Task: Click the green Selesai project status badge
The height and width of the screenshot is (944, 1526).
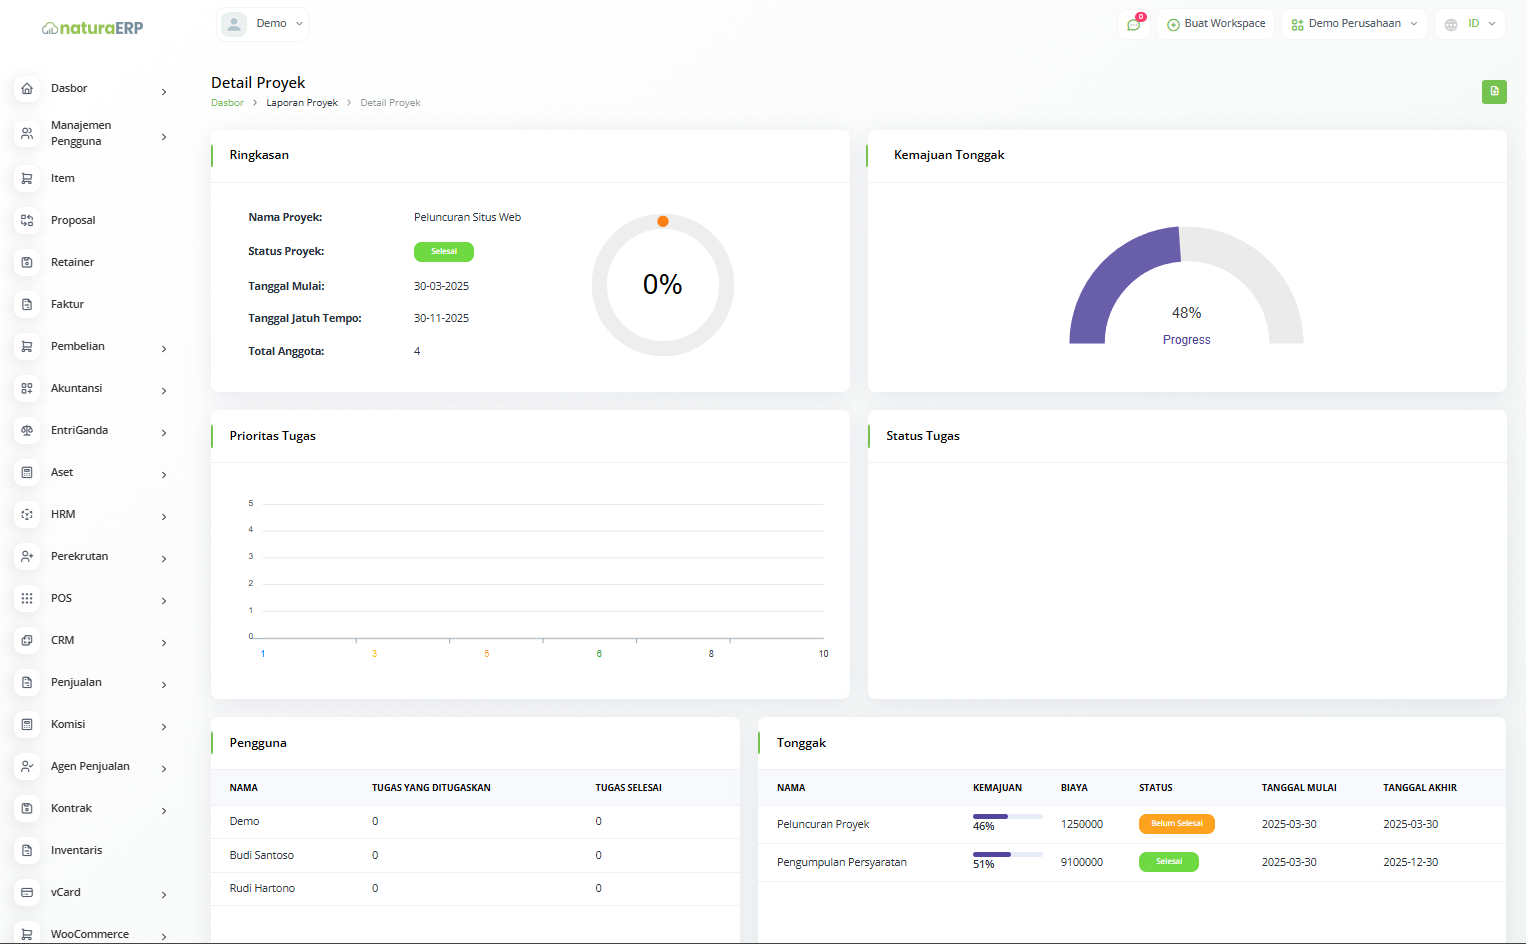Action: [x=444, y=252]
